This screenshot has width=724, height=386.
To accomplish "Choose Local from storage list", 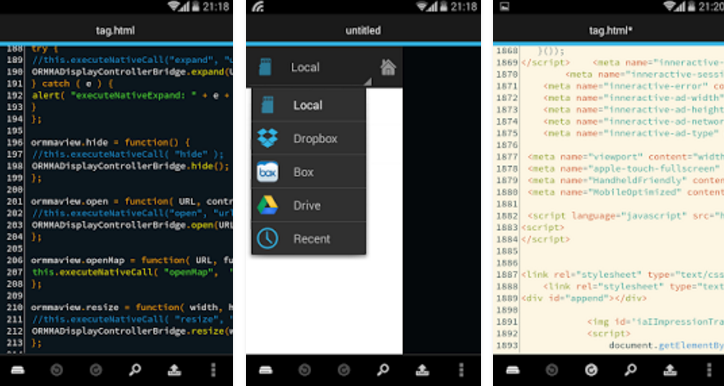I will tap(309, 105).
